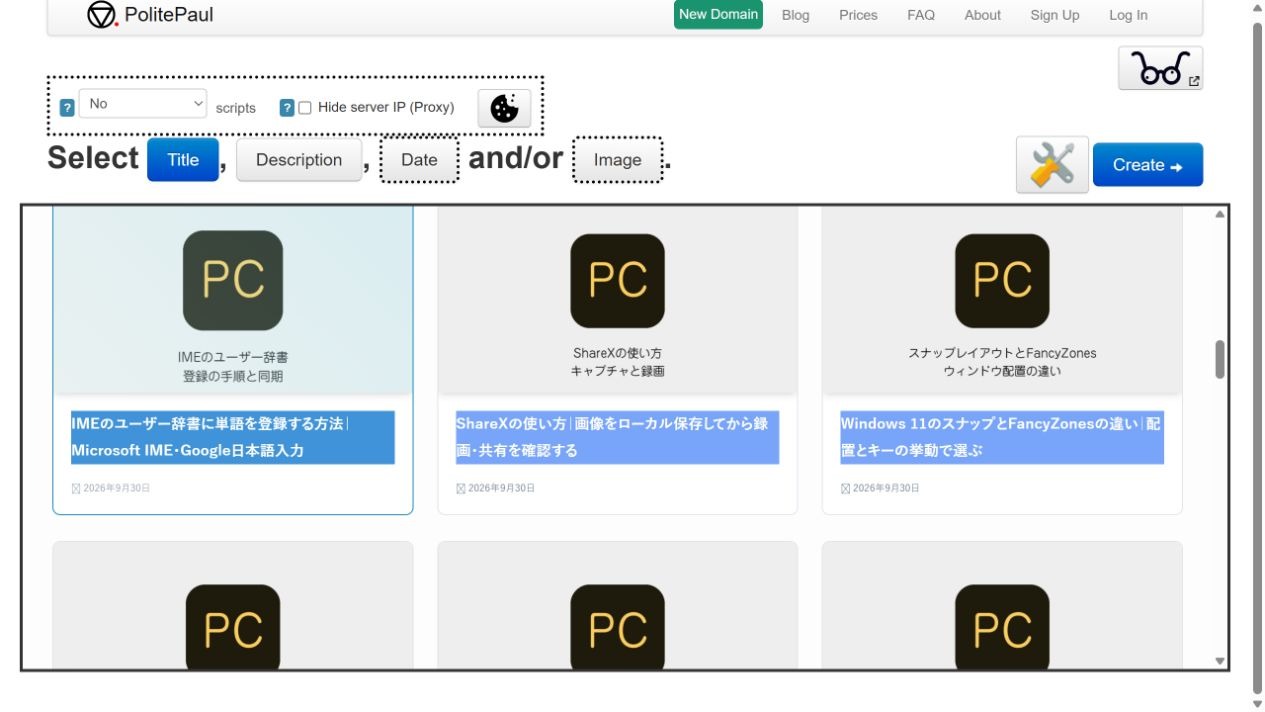The width and height of the screenshot is (1265, 712).
Task: Click the PC icon on FancyZones card
Action: click(1002, 281)
